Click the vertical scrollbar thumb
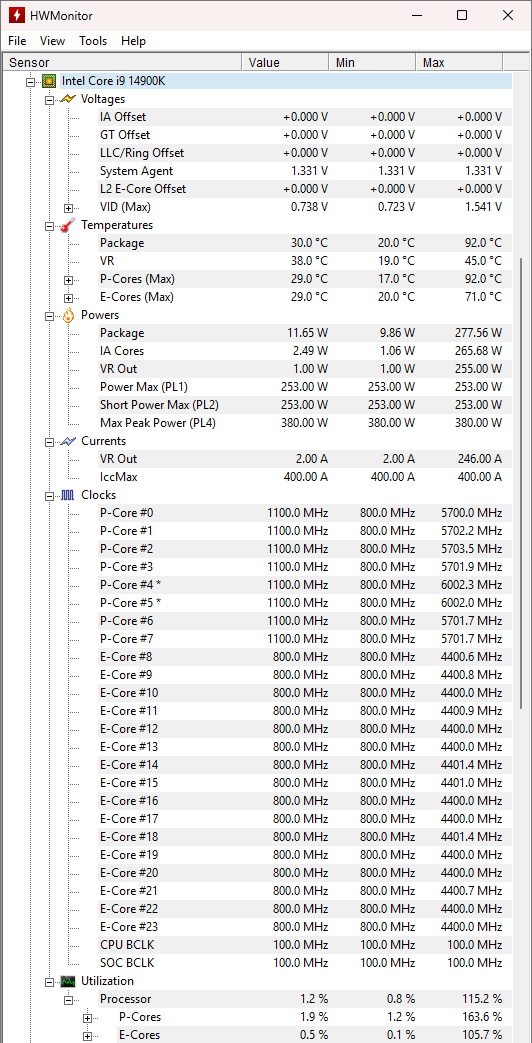Screen dimensions: 532x1043 tap(523, 484)
